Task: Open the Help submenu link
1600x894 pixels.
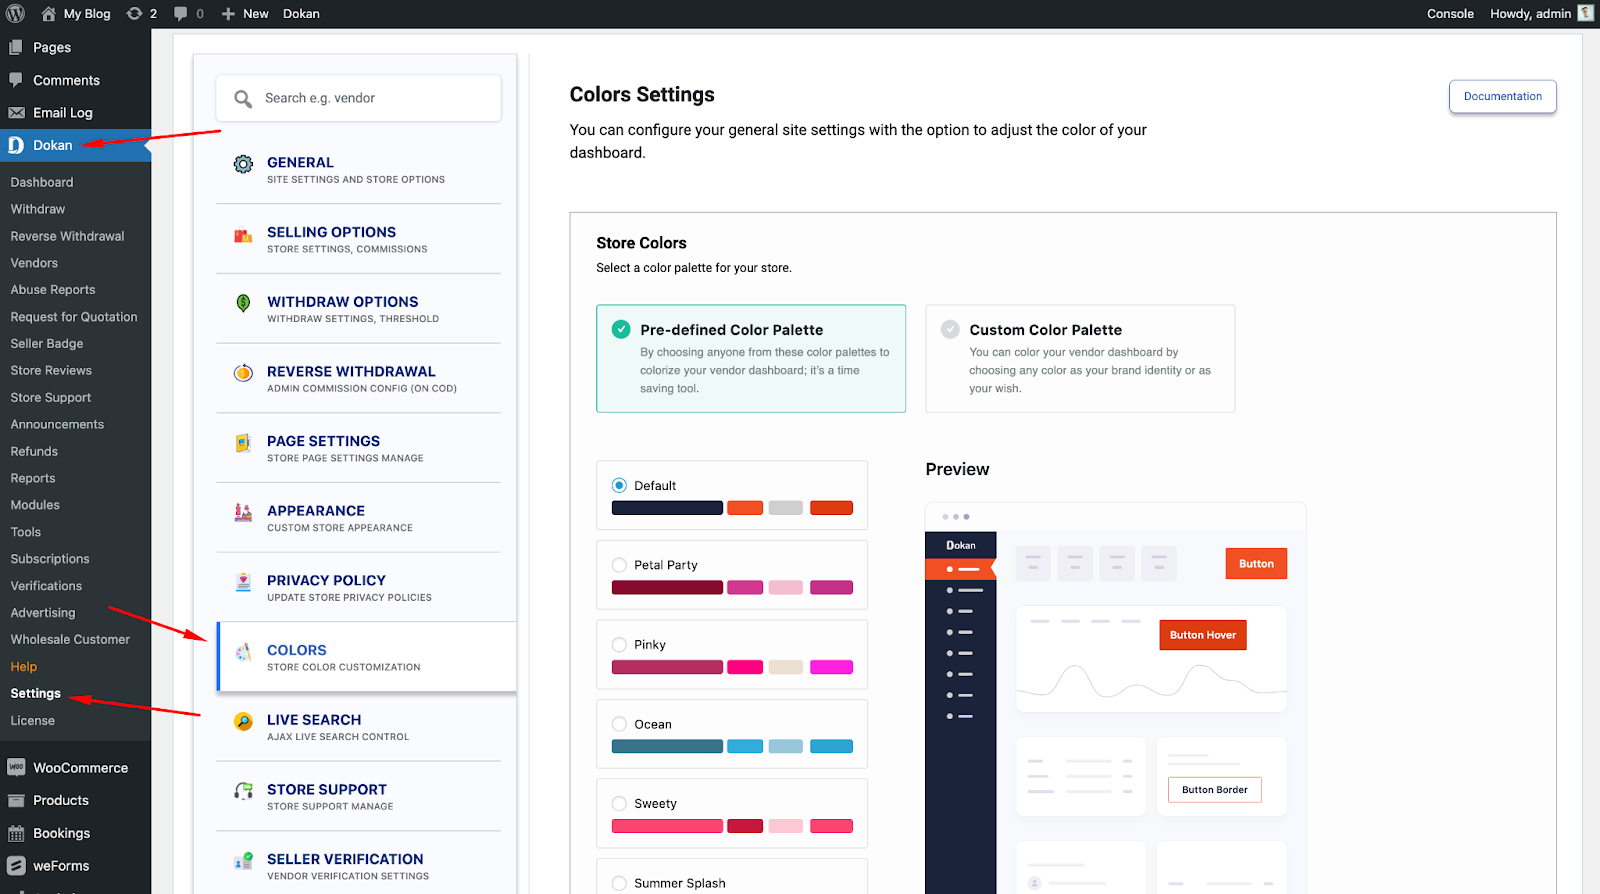Action: coord(24,667)
